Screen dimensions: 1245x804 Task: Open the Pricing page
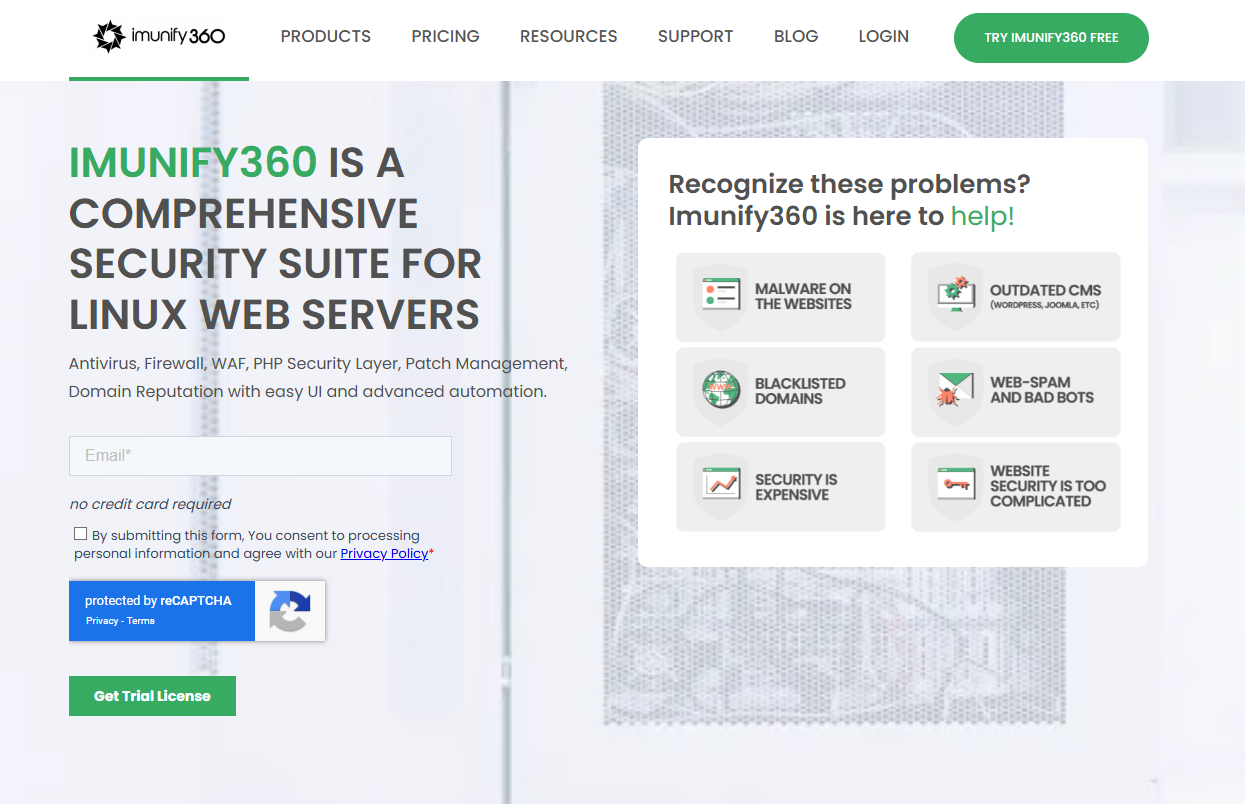(x=445, y=36)
